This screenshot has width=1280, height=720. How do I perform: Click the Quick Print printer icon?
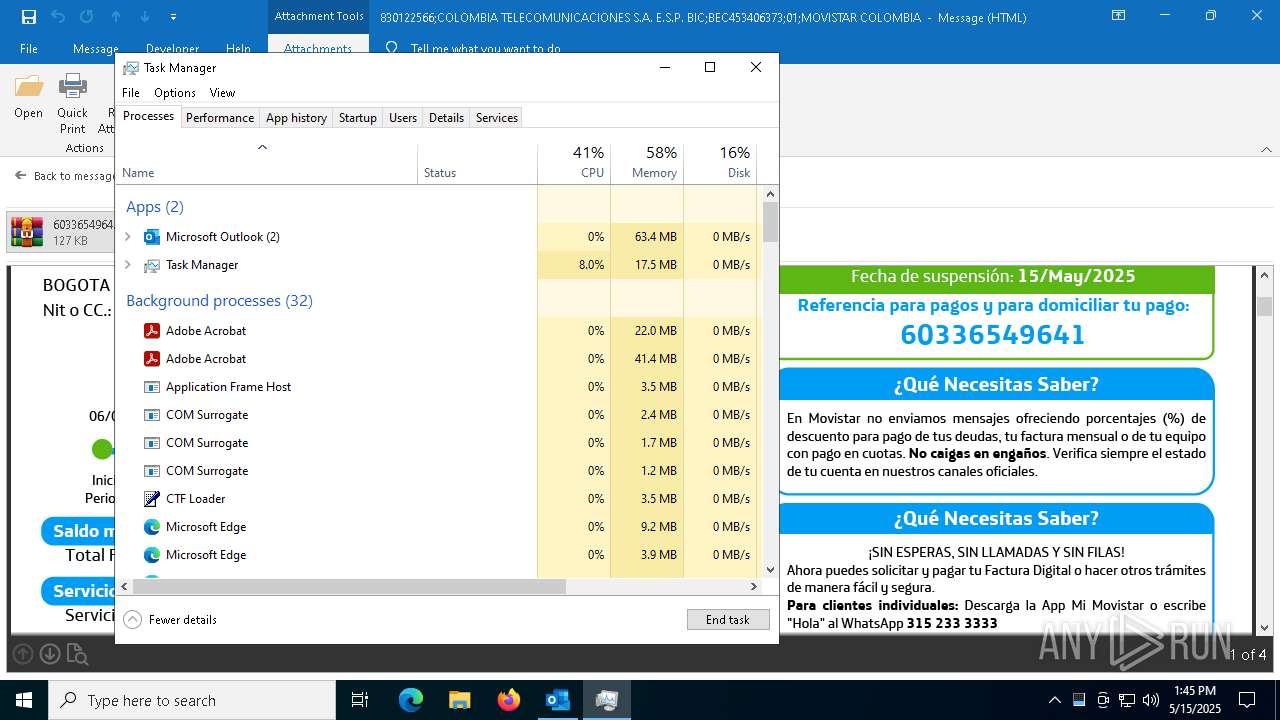click(73, 86)
